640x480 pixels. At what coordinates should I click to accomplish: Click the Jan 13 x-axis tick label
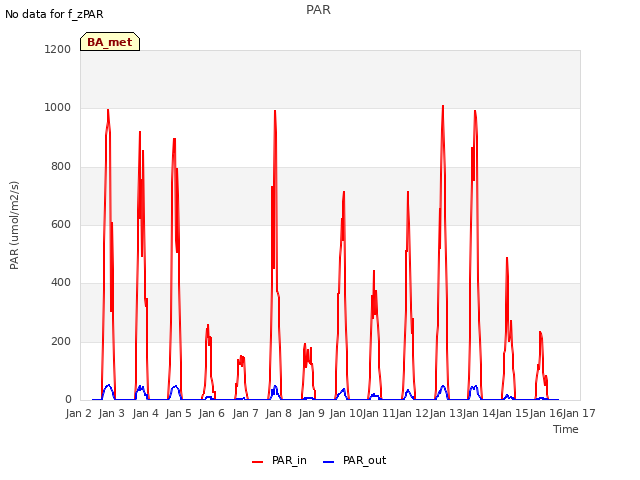(446, 413)
